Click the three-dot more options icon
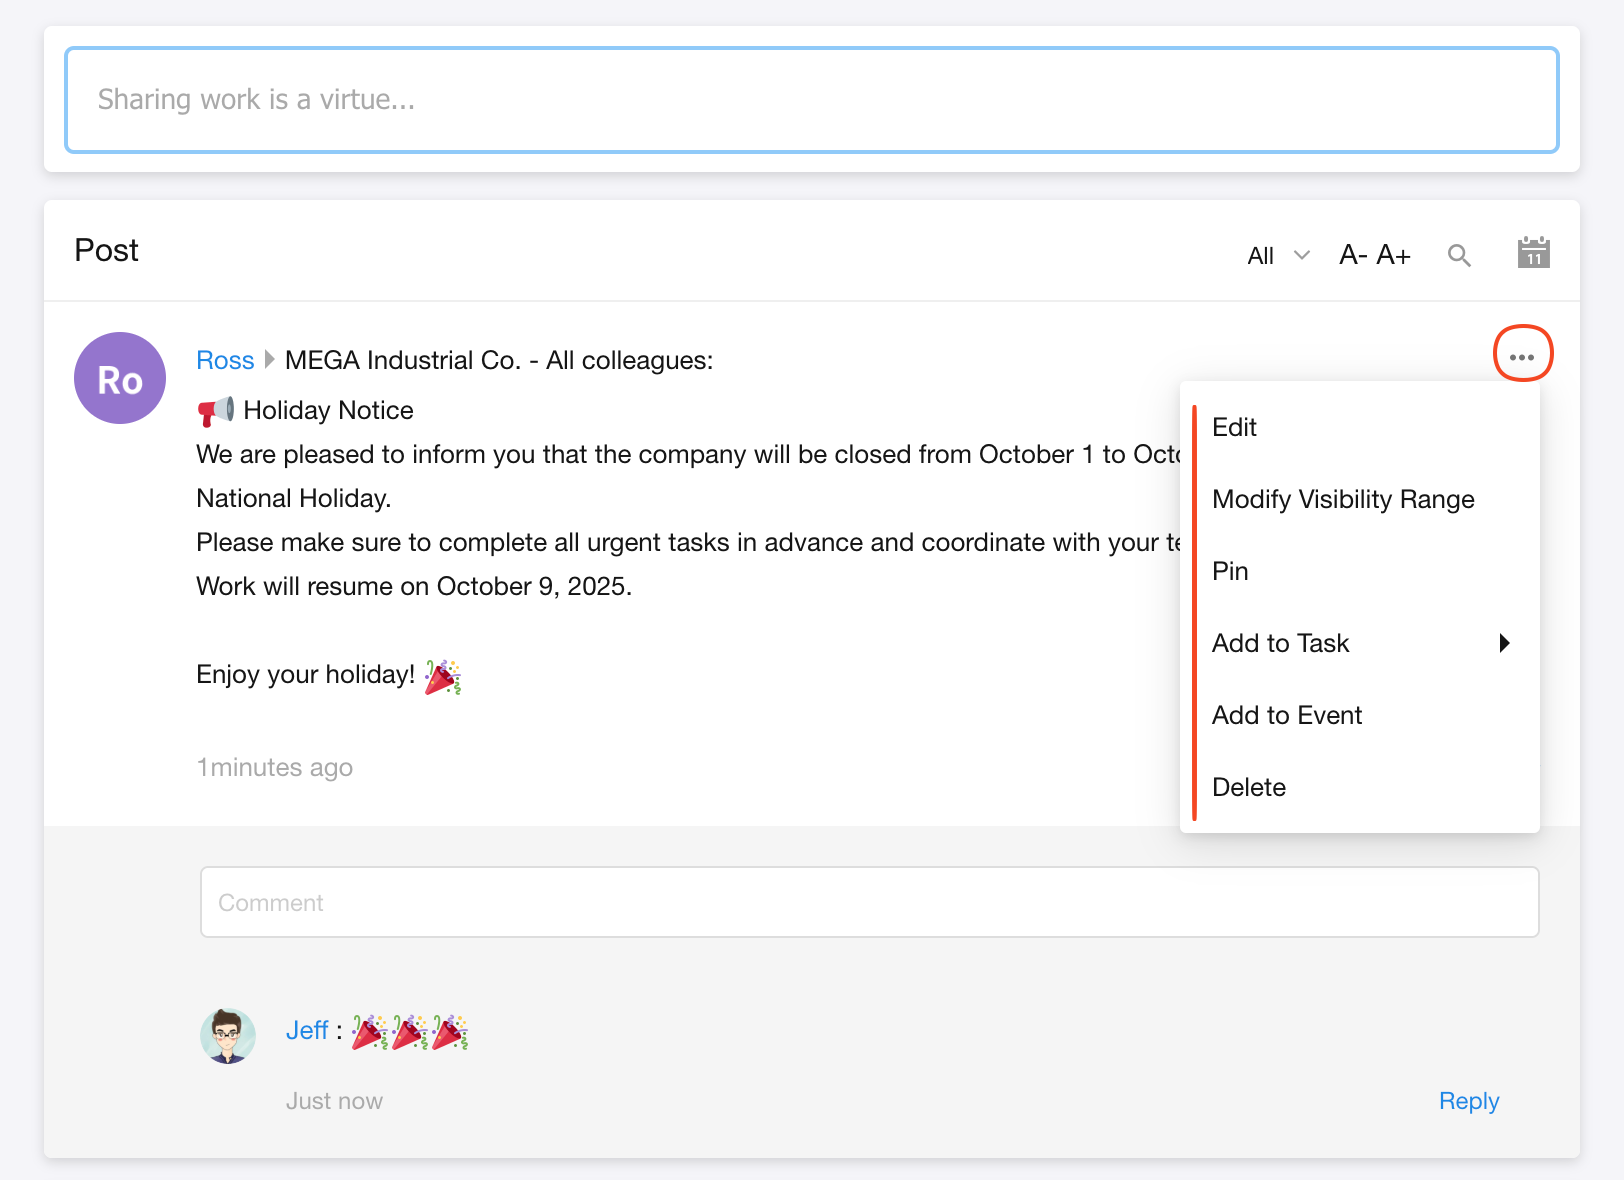This screenshot has width=1624, height=1180. (x=1522, y=355)
